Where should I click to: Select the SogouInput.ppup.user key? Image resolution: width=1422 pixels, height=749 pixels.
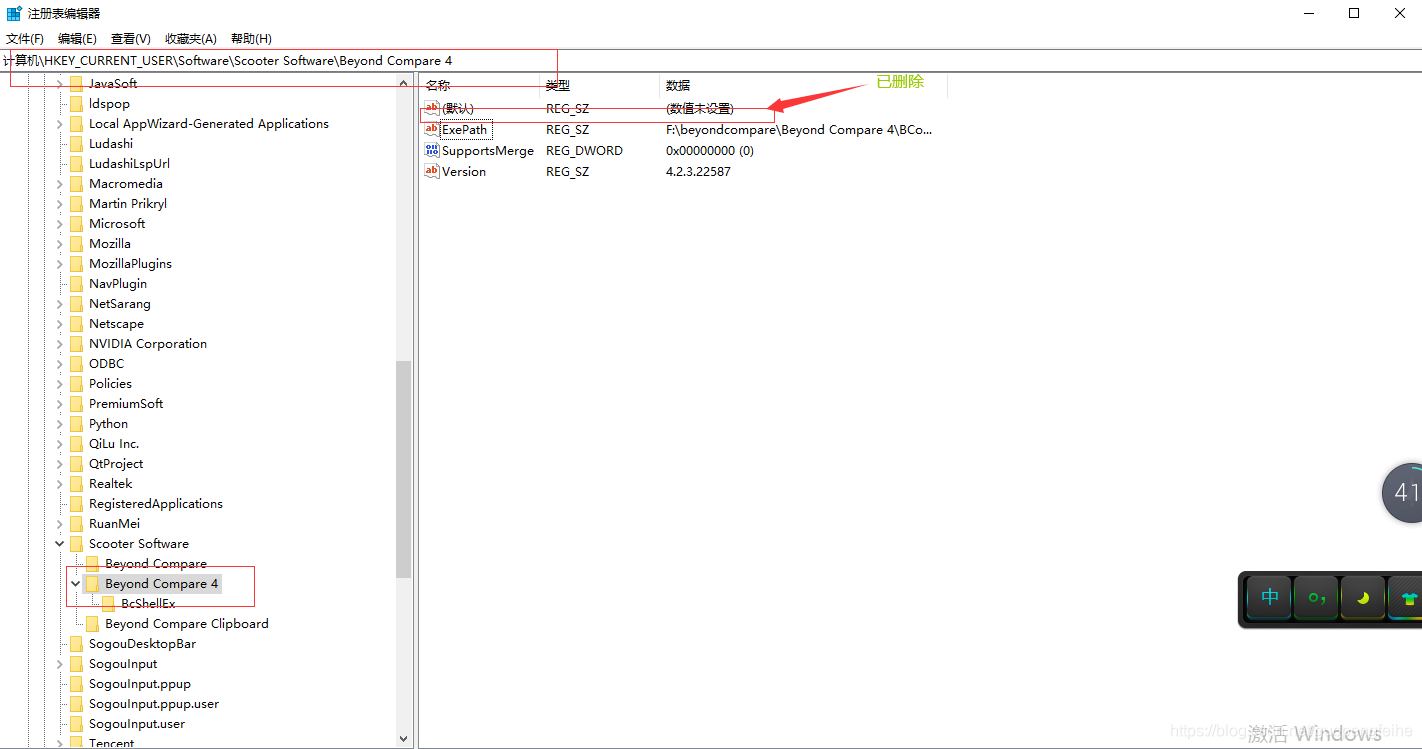coord(153,704)
